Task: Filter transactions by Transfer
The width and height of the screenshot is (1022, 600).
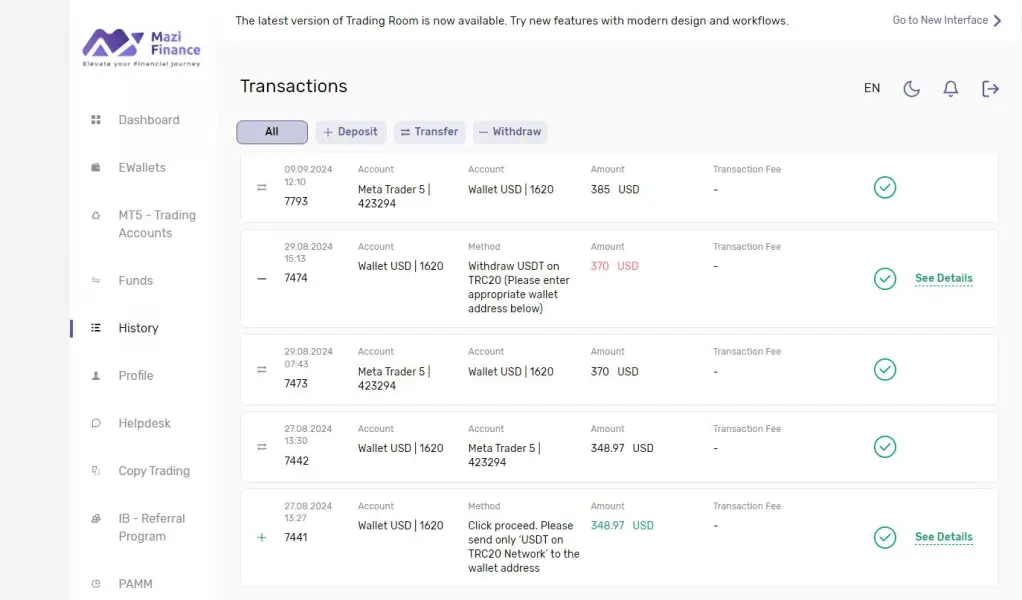Action: [429, 132]
